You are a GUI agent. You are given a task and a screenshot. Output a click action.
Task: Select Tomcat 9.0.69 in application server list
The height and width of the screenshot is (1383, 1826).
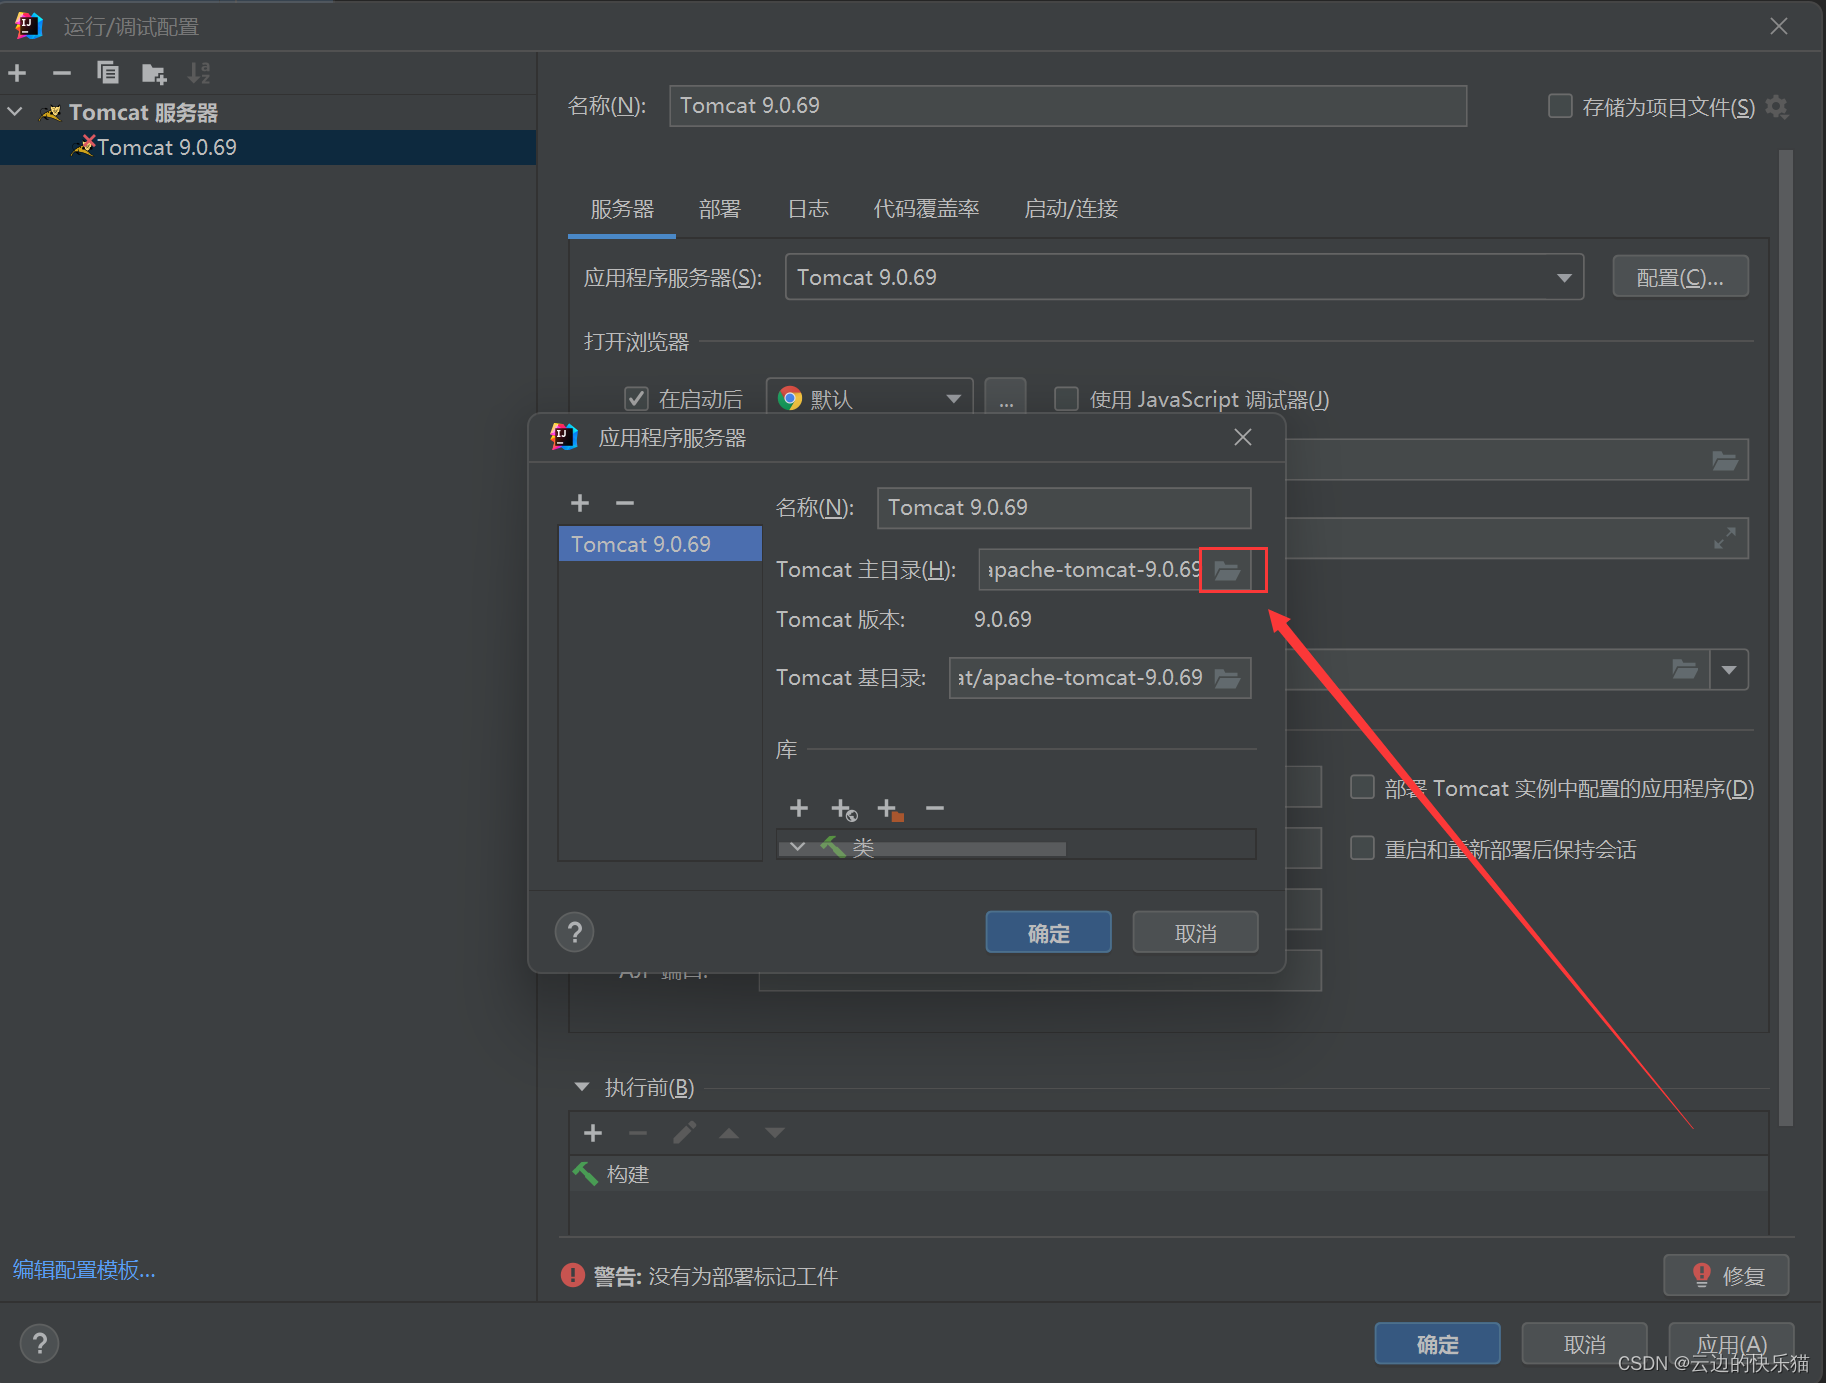tap(660, 544)
